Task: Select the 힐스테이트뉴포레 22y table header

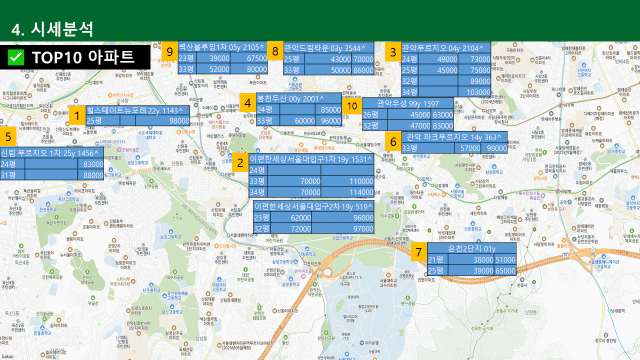Action: [x=138, y=111]
